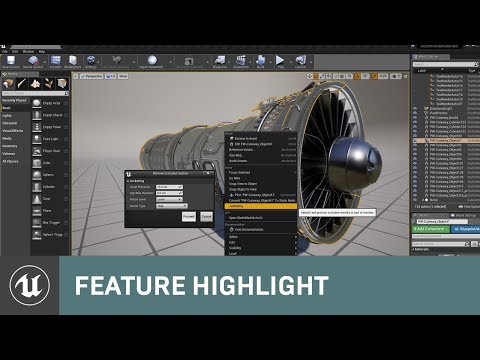Maximize viewport using the corner icon

406,76
